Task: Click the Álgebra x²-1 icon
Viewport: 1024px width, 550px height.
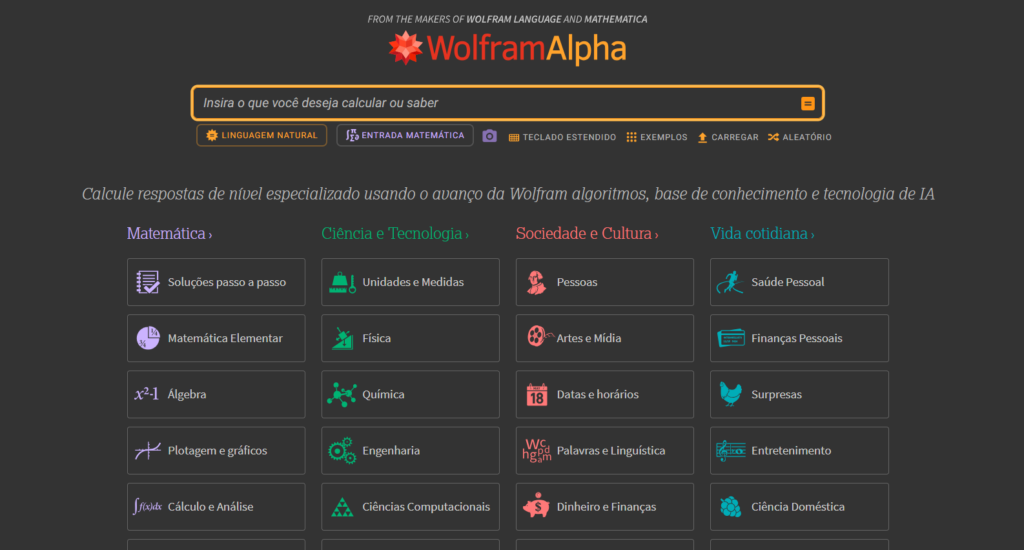Action: [146, 394]
